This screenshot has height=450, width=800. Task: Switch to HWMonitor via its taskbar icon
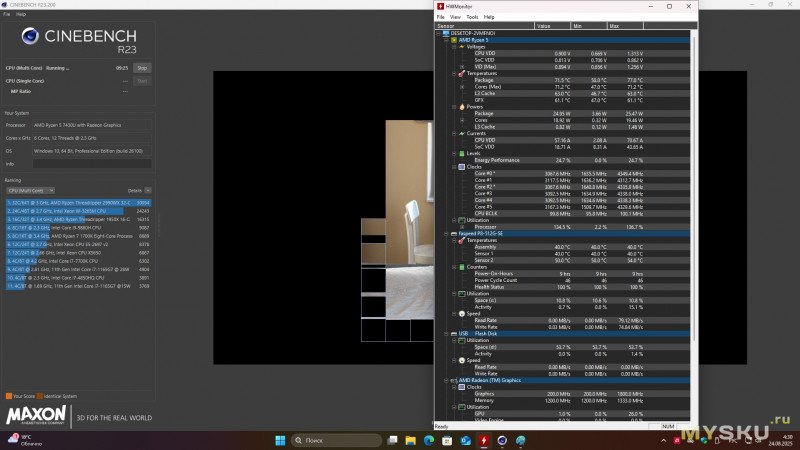[484, 440]
